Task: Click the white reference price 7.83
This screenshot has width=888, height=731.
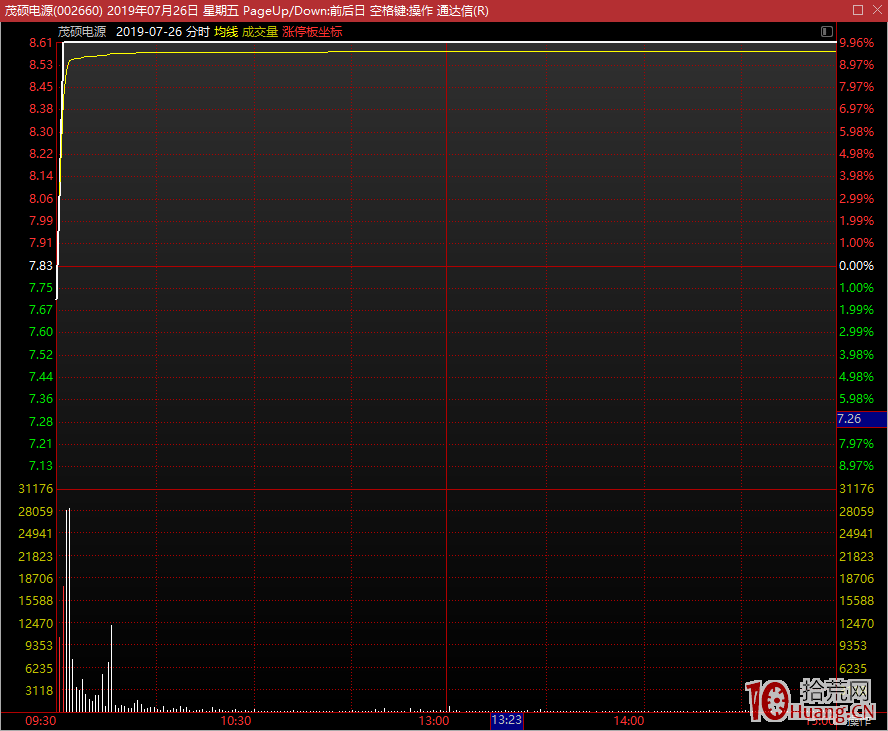Action: pos(41,266)
